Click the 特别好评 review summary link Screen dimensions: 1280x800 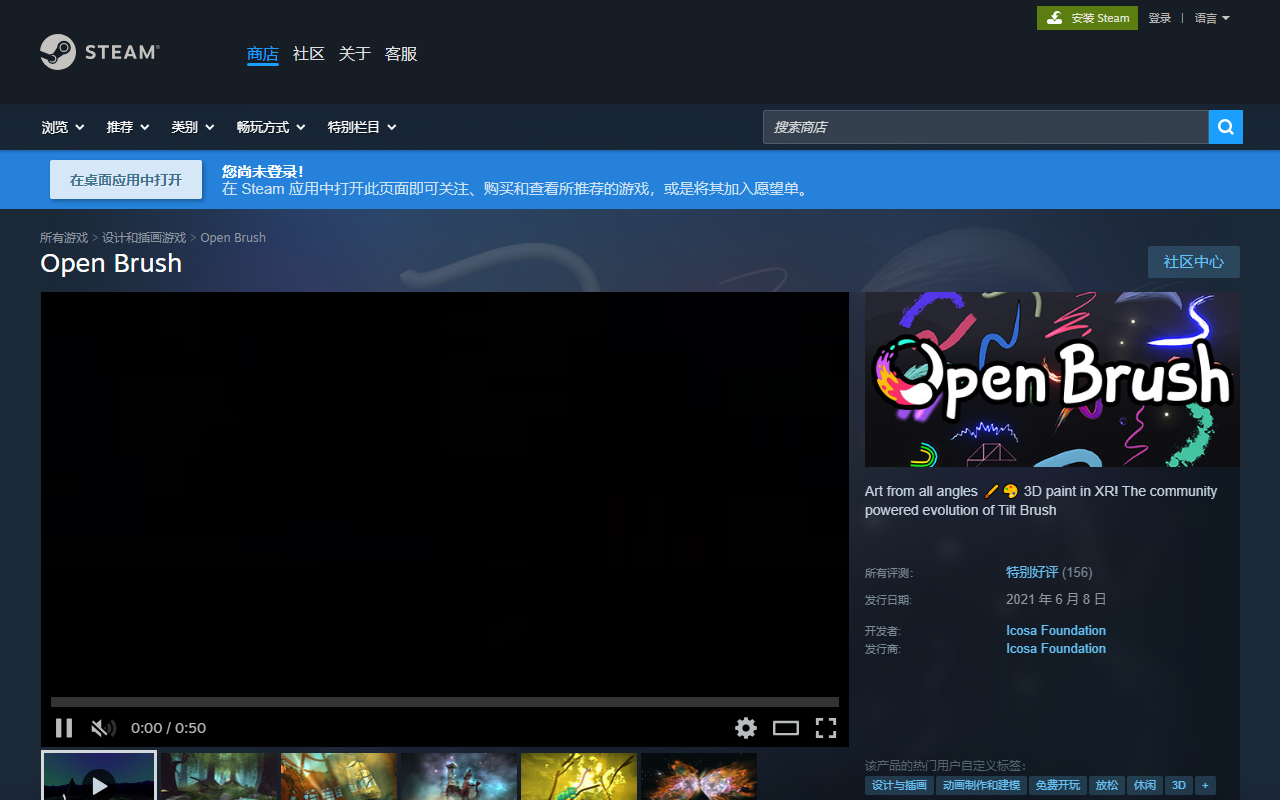(x=1032, y=572)
